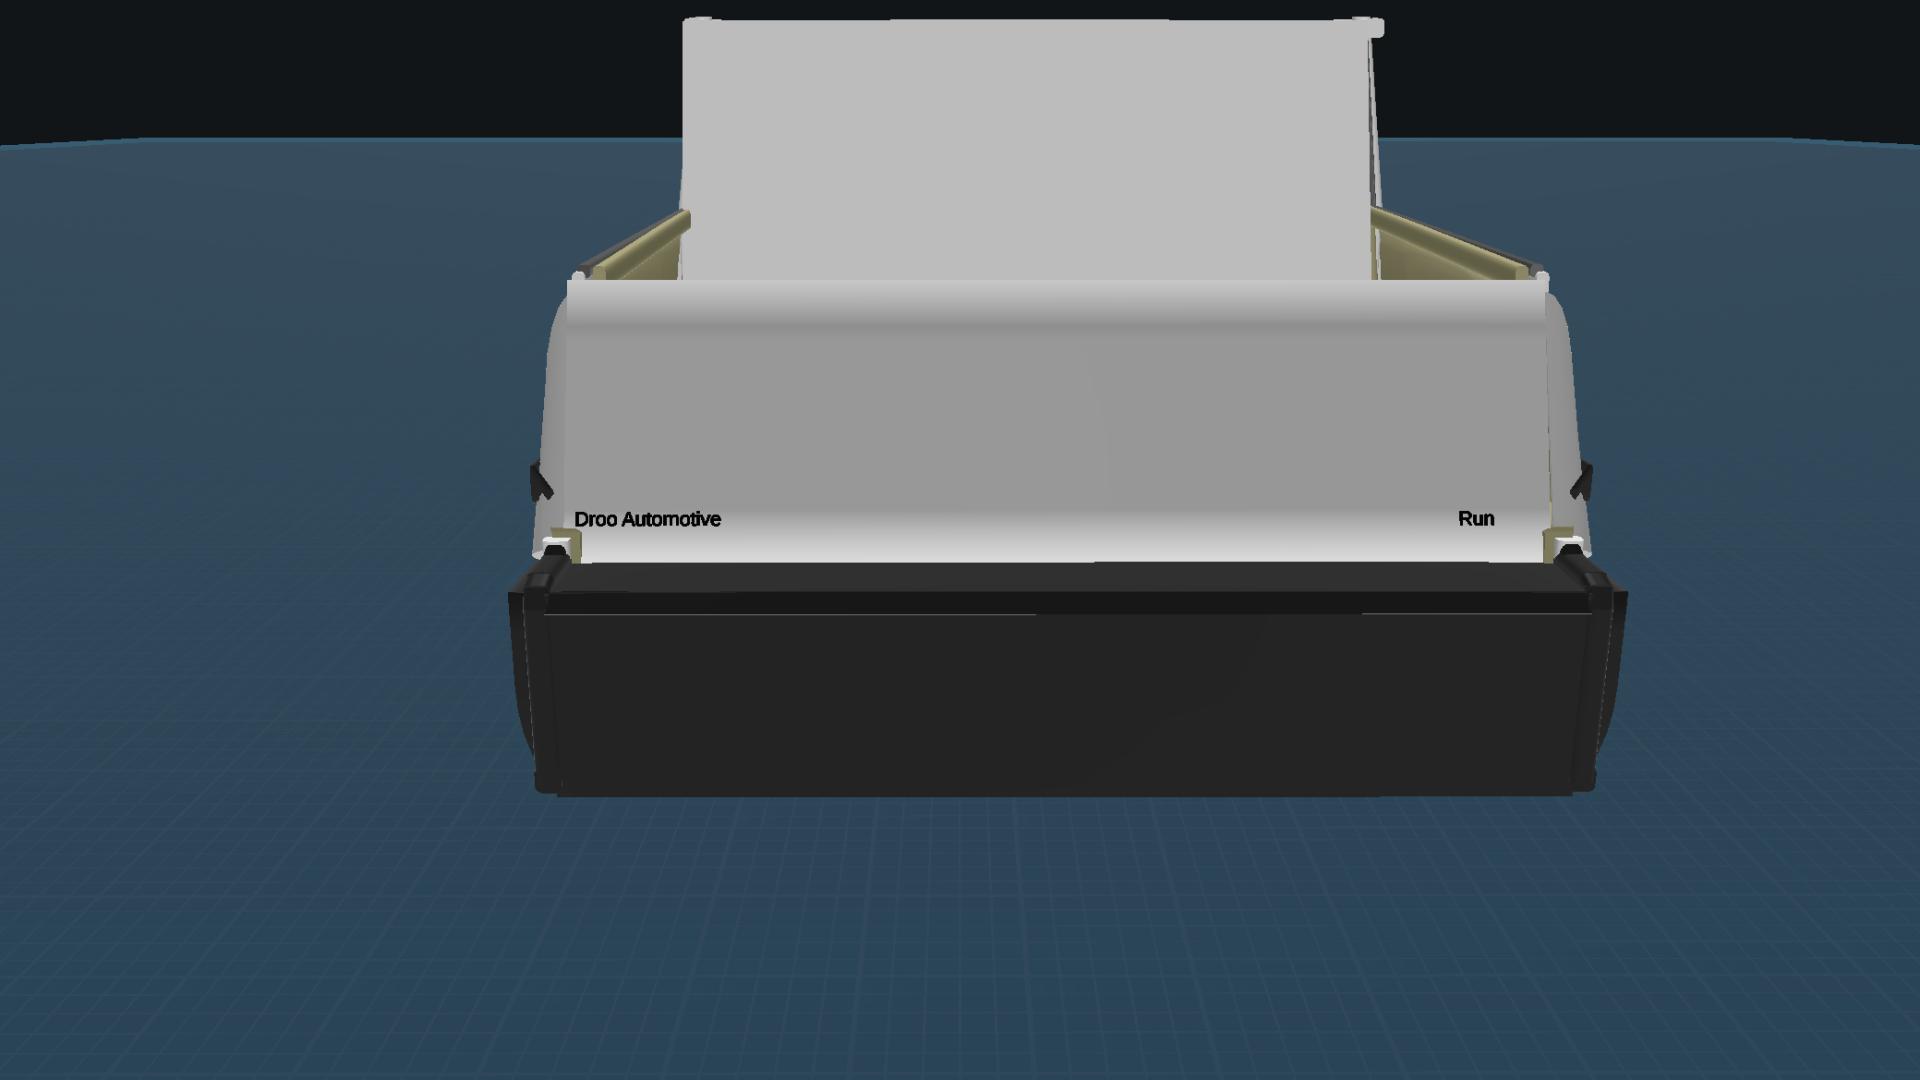Click the "Run" text on the tailgate
Viewport: 1920px width, 1080px height.
[x=1475, y=518]
